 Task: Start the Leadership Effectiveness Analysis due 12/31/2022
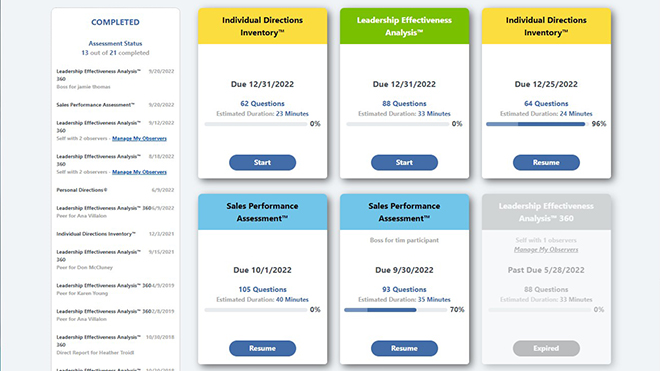point(404,163)
